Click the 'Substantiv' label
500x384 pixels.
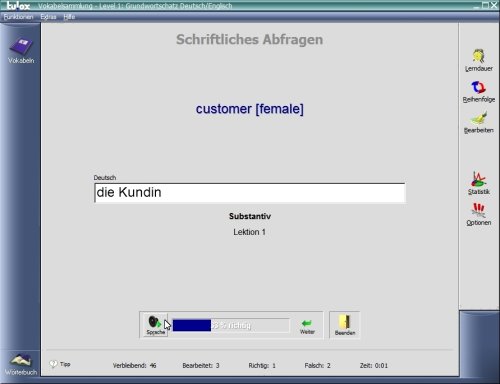click(250, 216)
